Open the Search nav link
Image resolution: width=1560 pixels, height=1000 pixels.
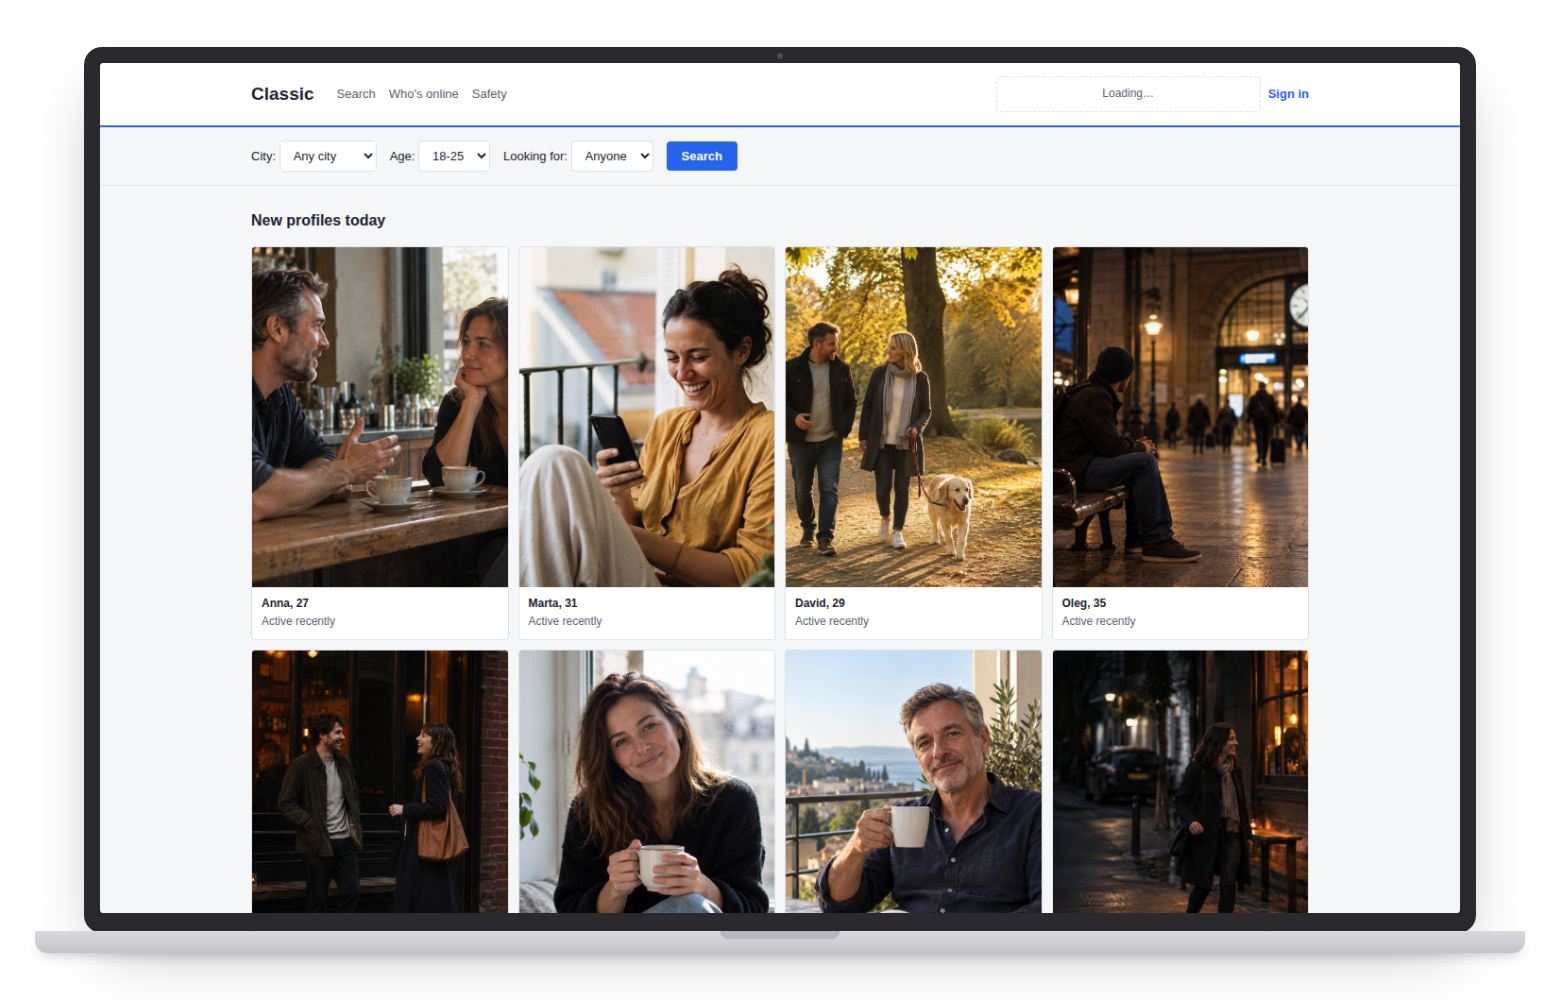click(x=356, y=94)
